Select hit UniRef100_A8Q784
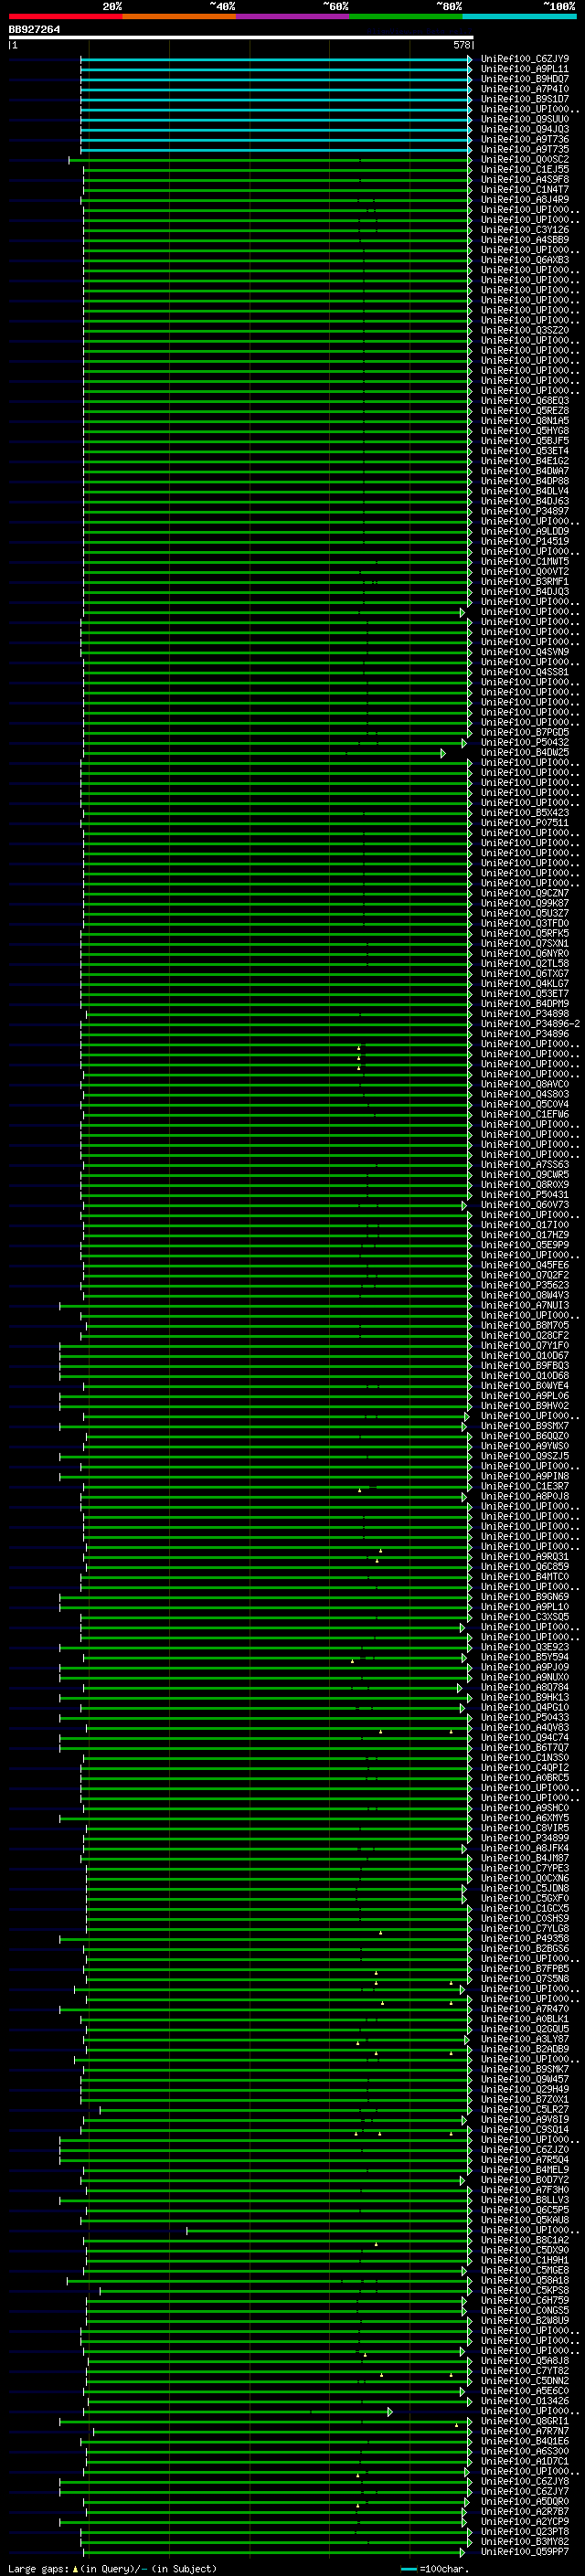 coord(525,1688)
